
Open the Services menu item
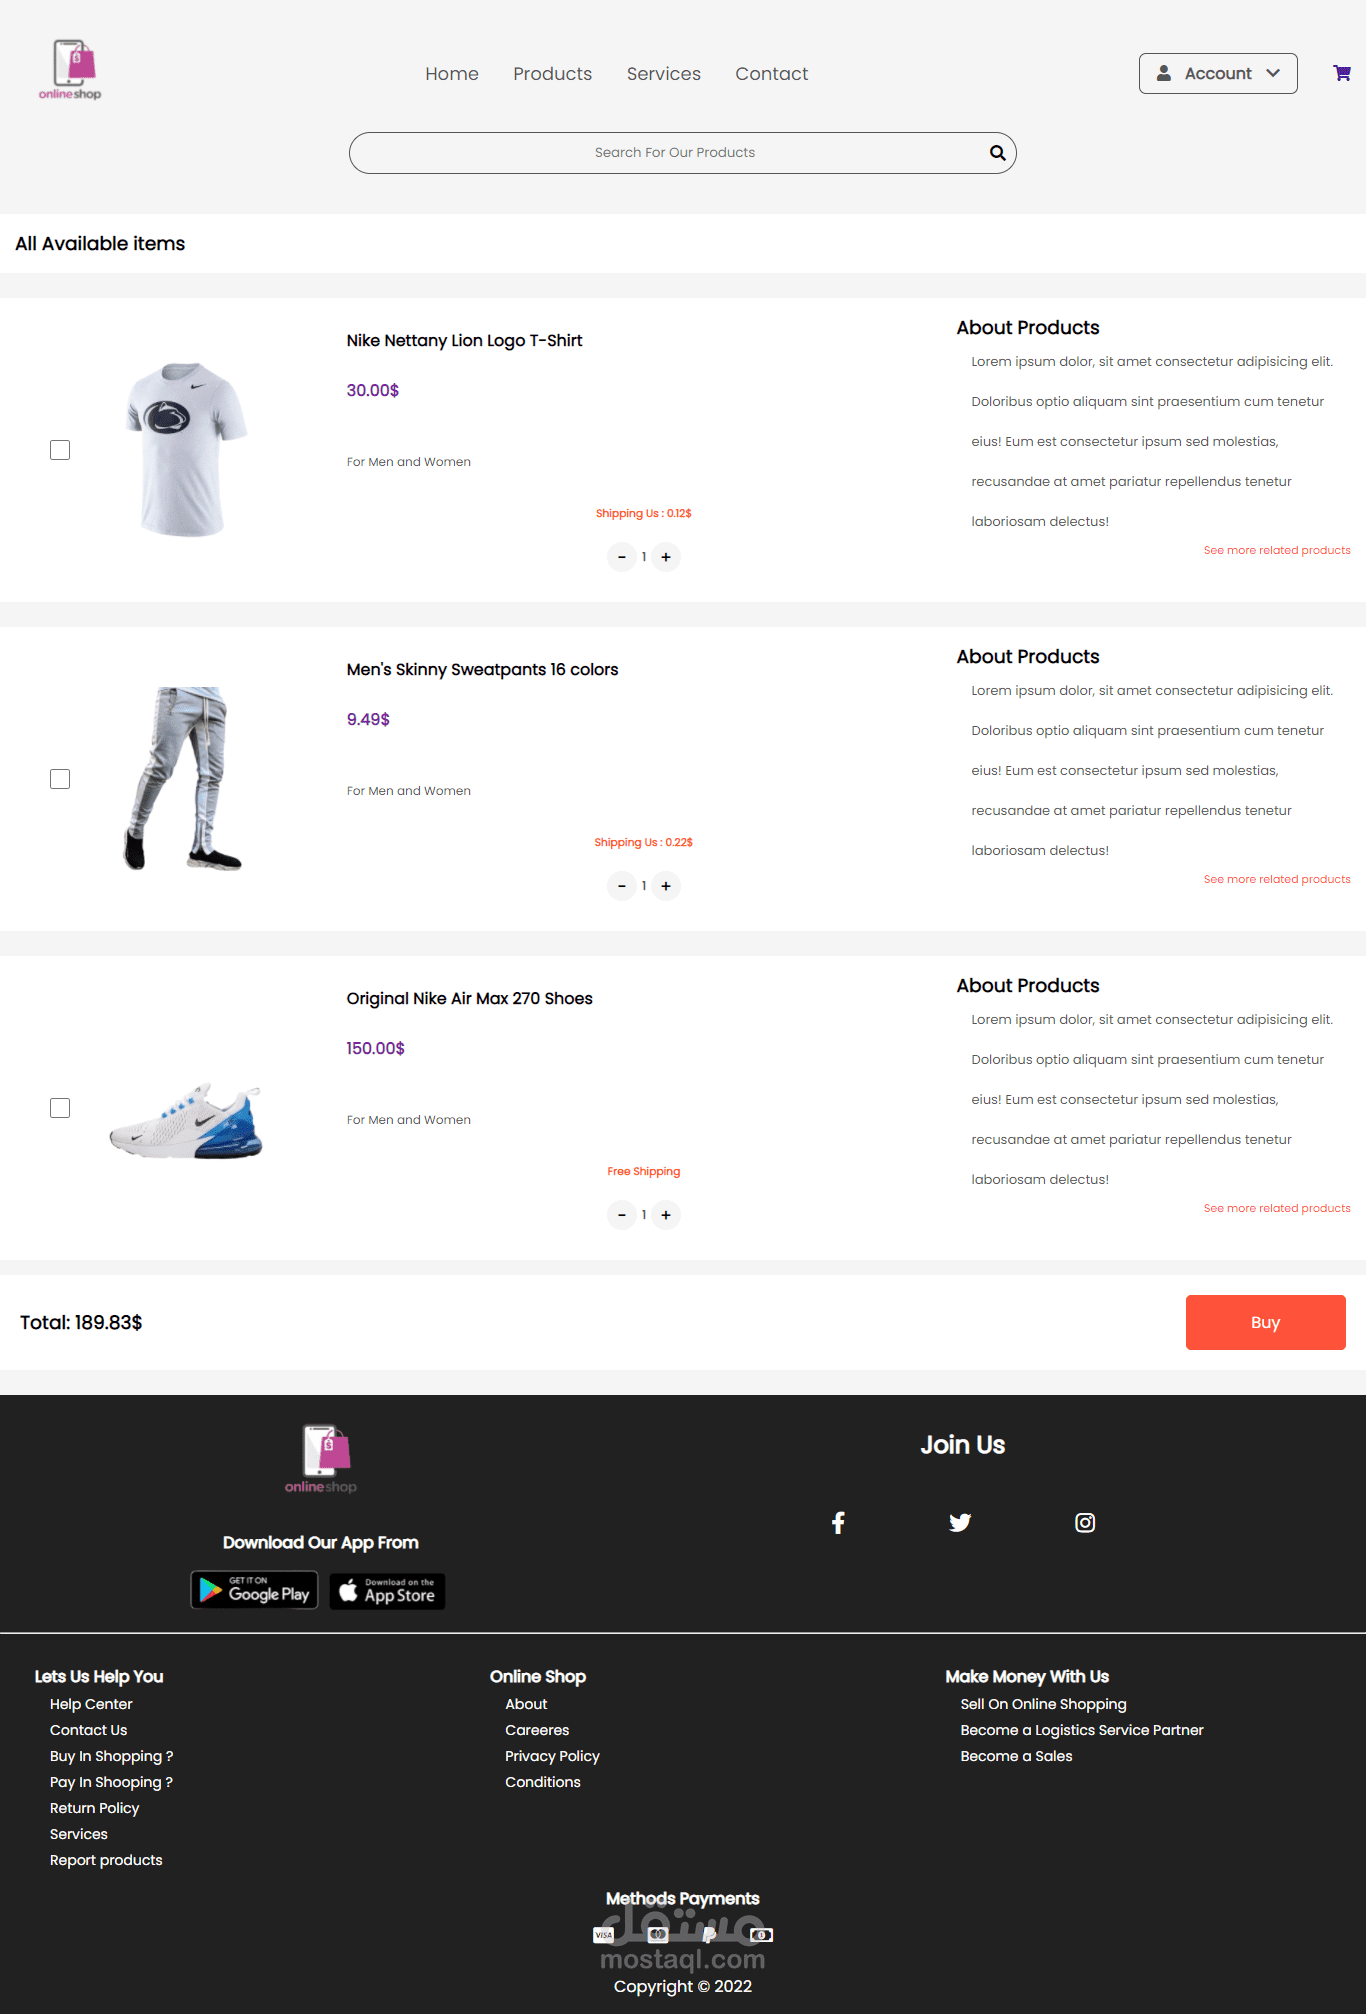[x=664, y=74]
